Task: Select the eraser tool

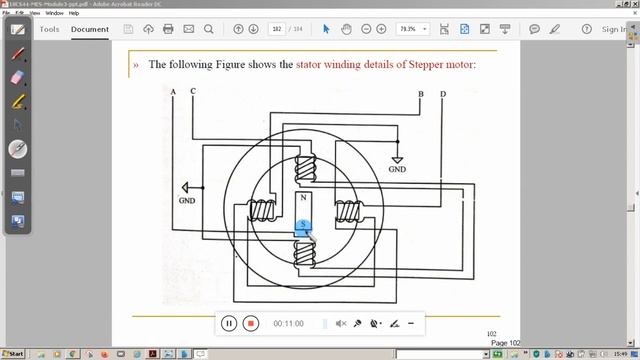Action: click(18, 78)
